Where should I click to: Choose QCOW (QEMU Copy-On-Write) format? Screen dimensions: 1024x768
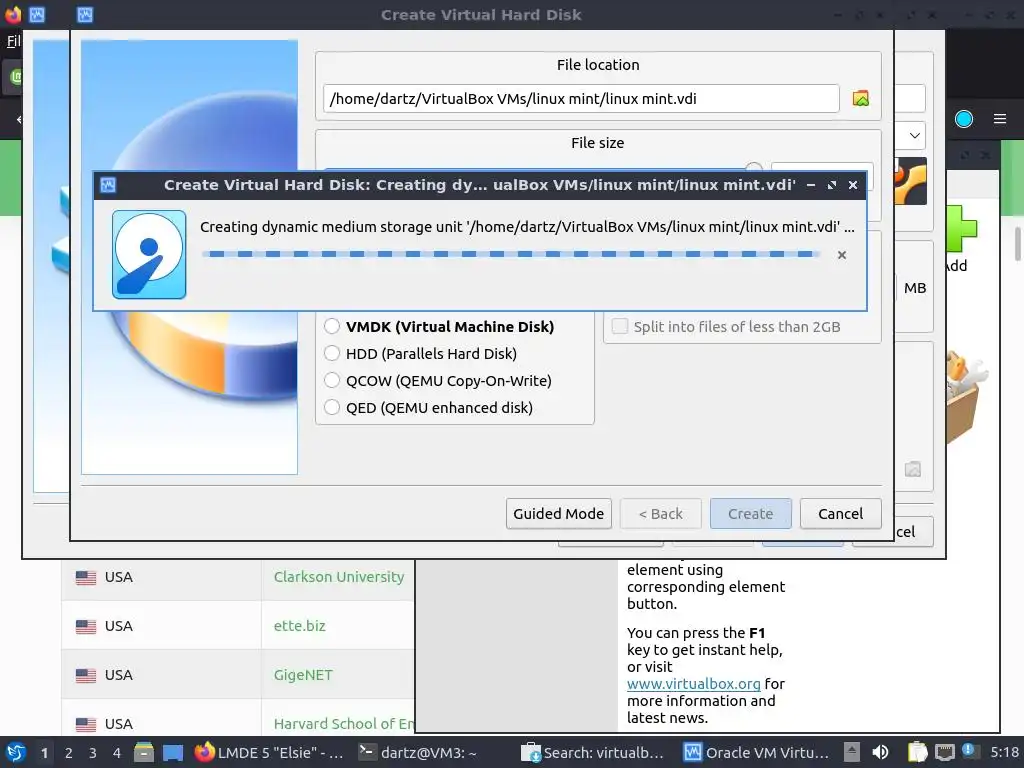(332, 380)
